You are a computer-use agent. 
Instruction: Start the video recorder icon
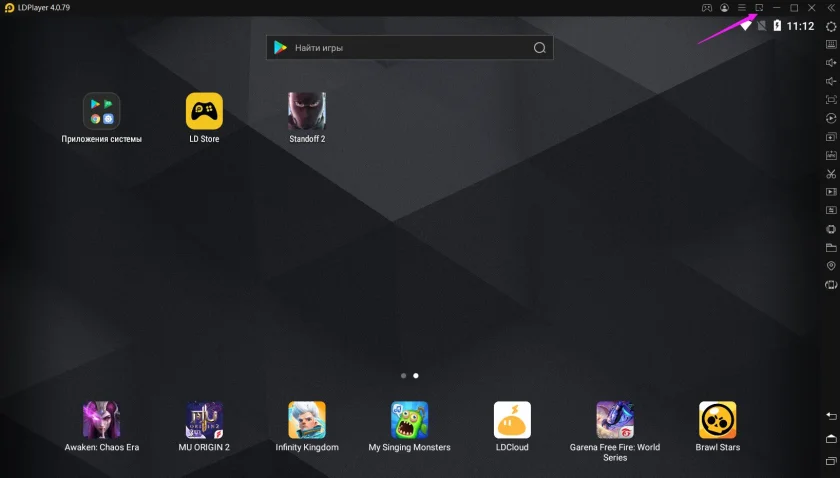pyautogui.click(x=831, y=192)
